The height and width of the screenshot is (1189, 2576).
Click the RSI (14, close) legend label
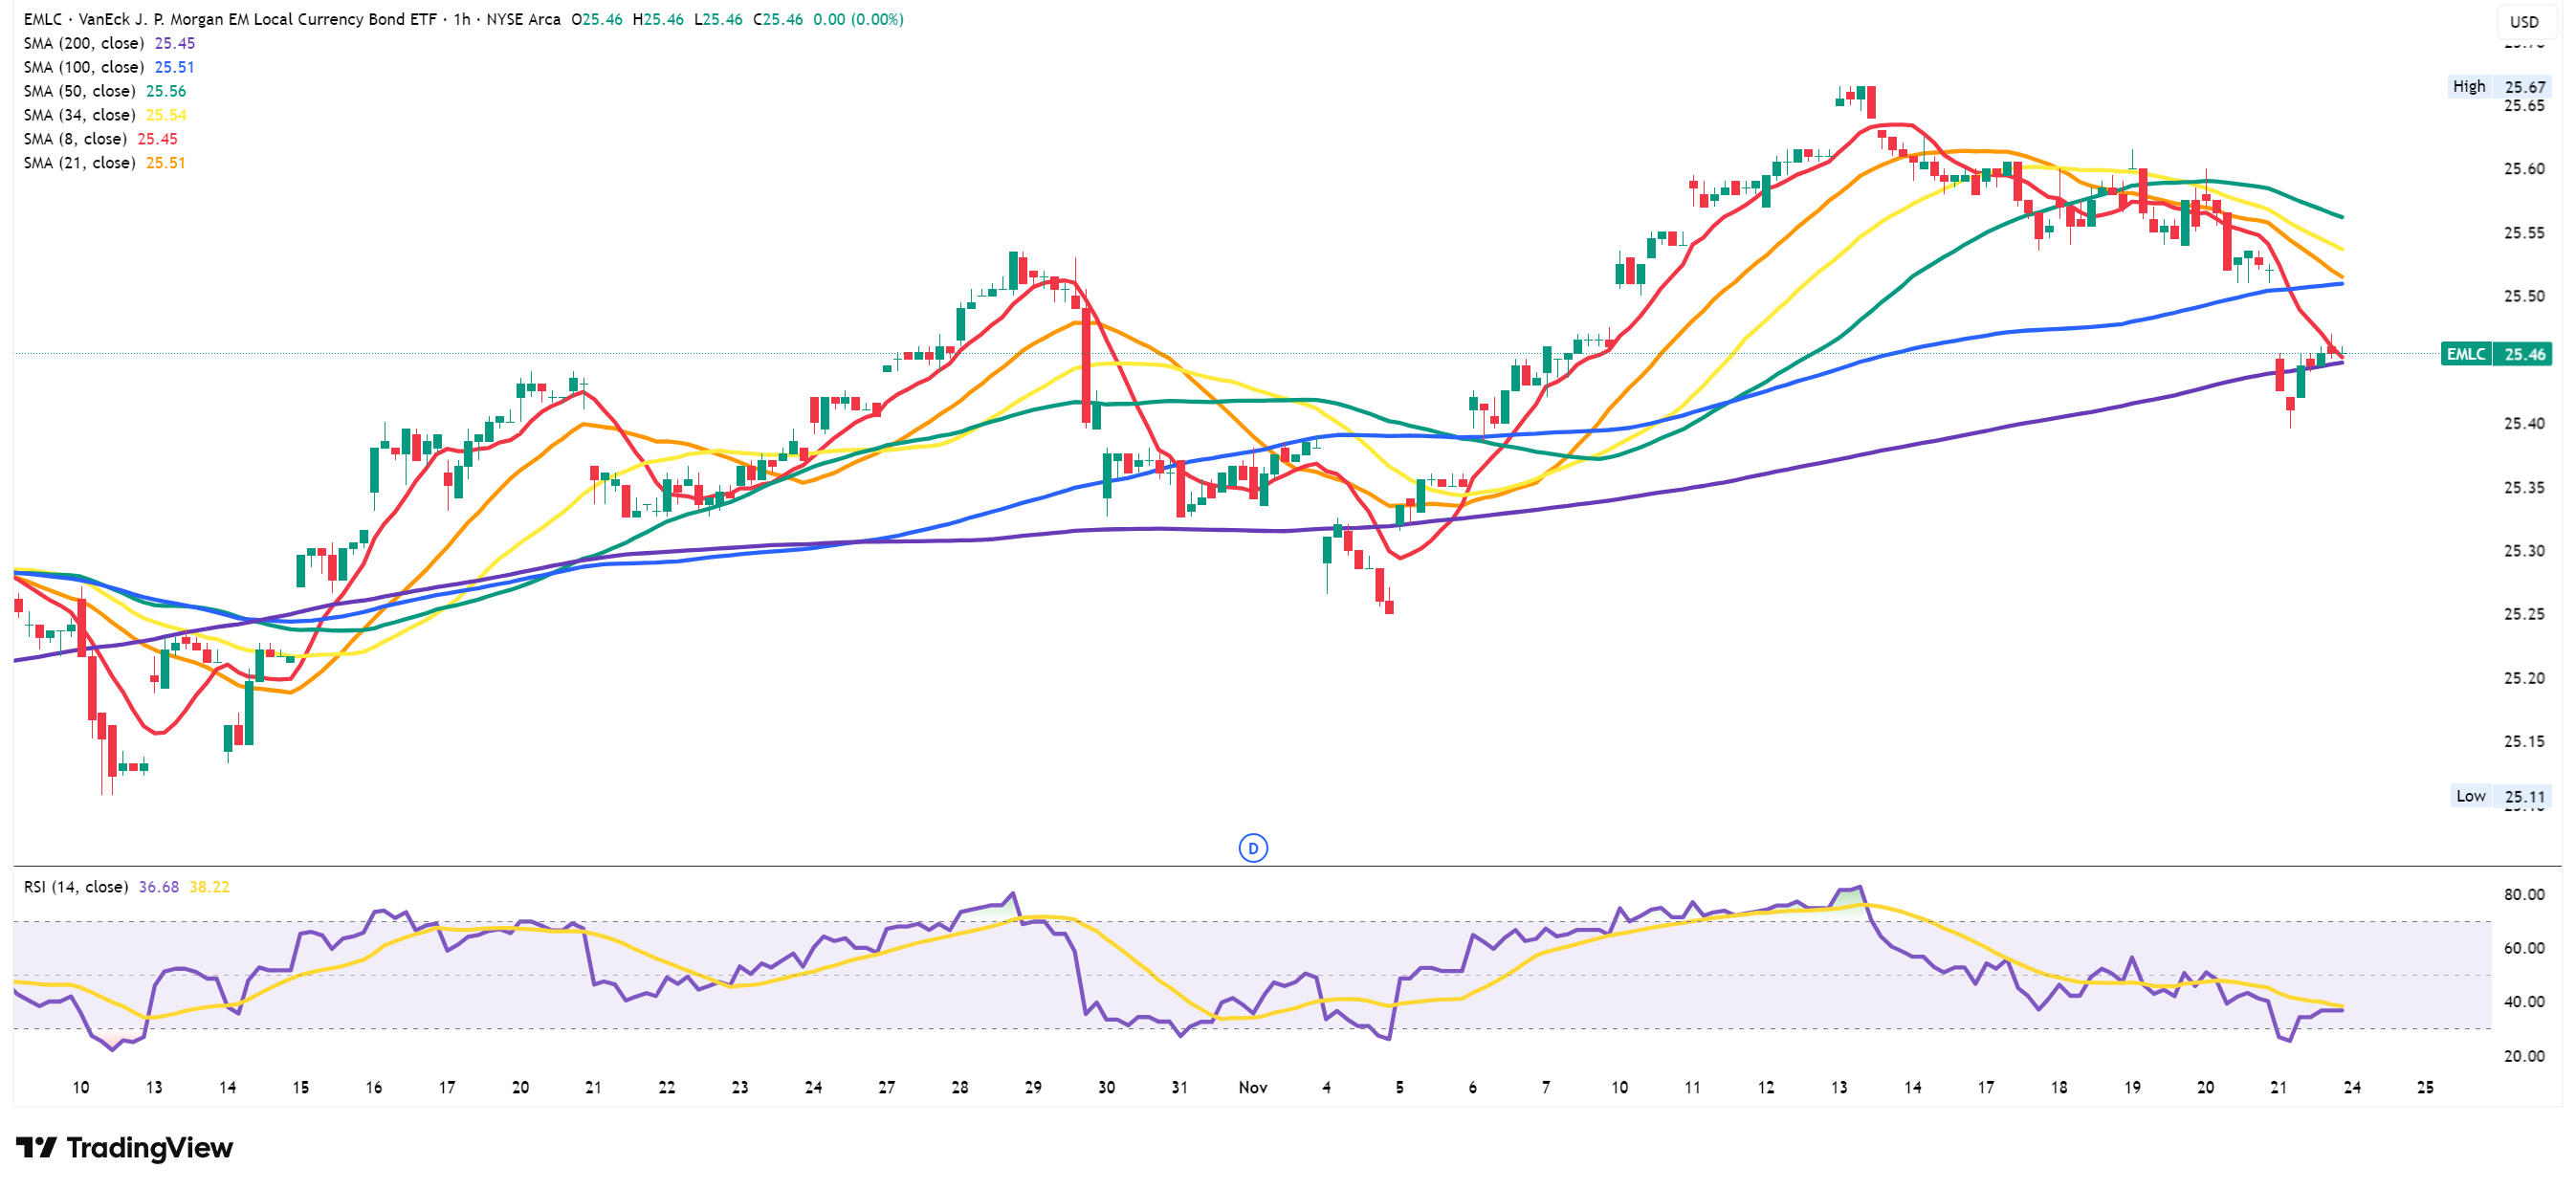[x=76, y=887]
